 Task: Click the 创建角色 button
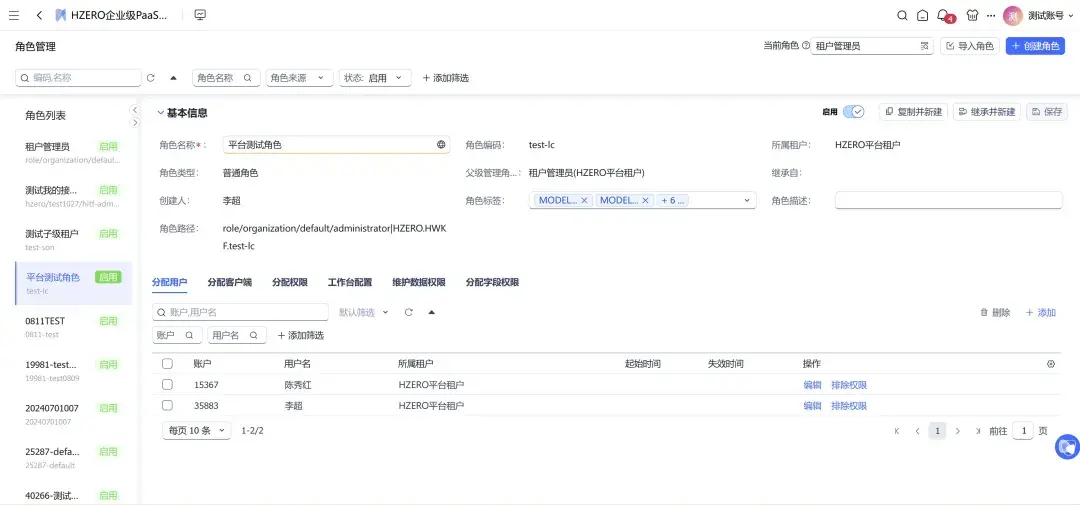pos(1035,46)
